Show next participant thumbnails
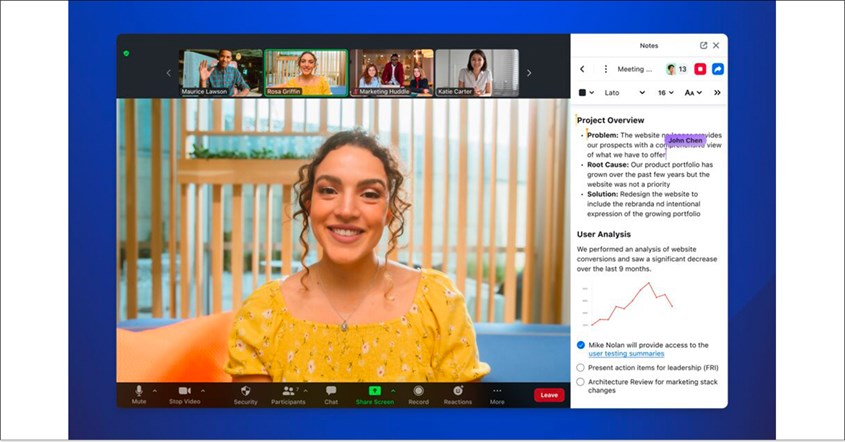The image size is (845, 442). (x=529, y=73)
